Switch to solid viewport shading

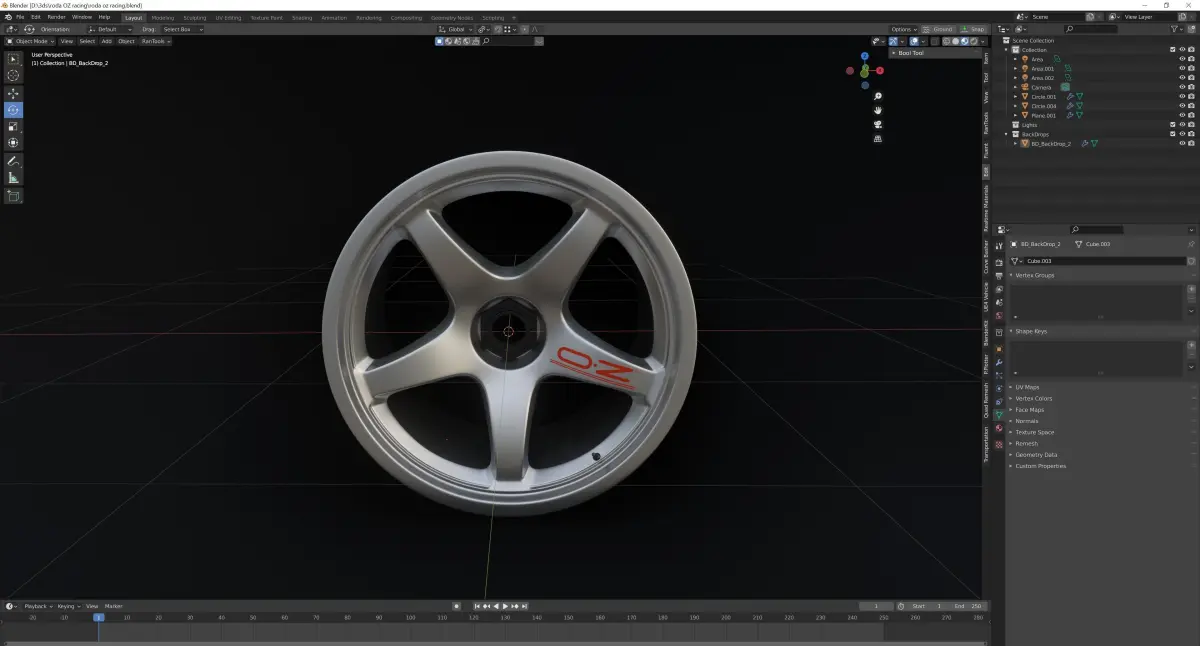[x=957, y=41]
